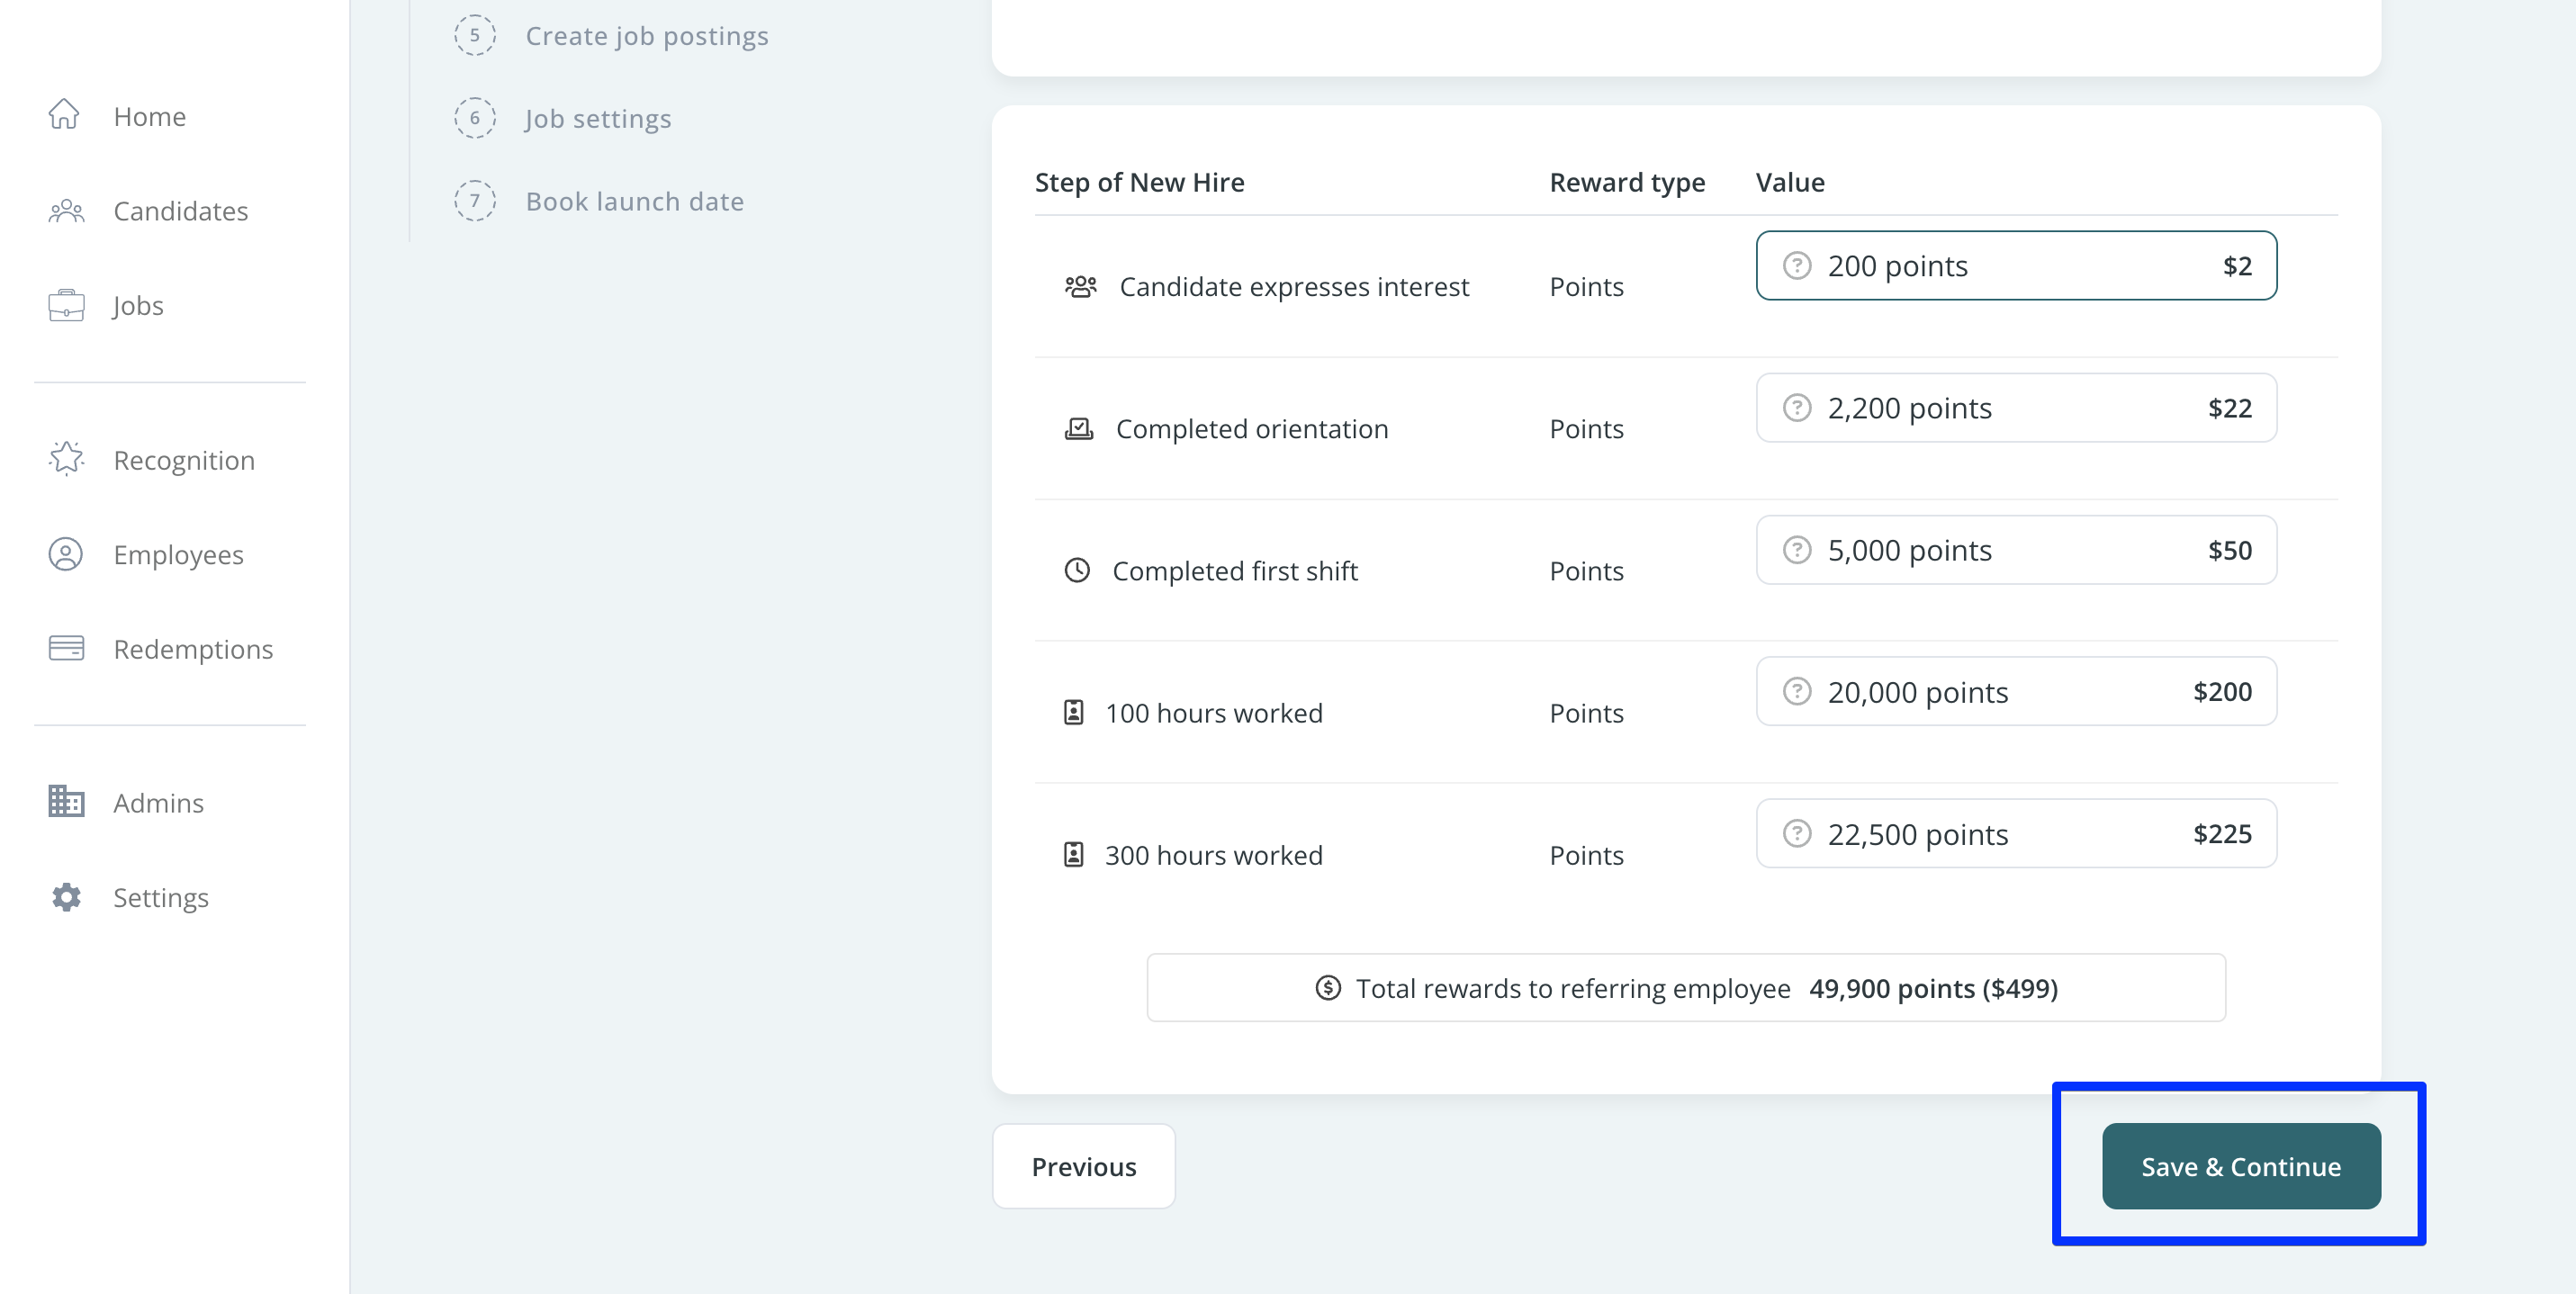The image size is (2576, 1294).
Task: Click the $200 dollar amount
Action: (2222, 692)
